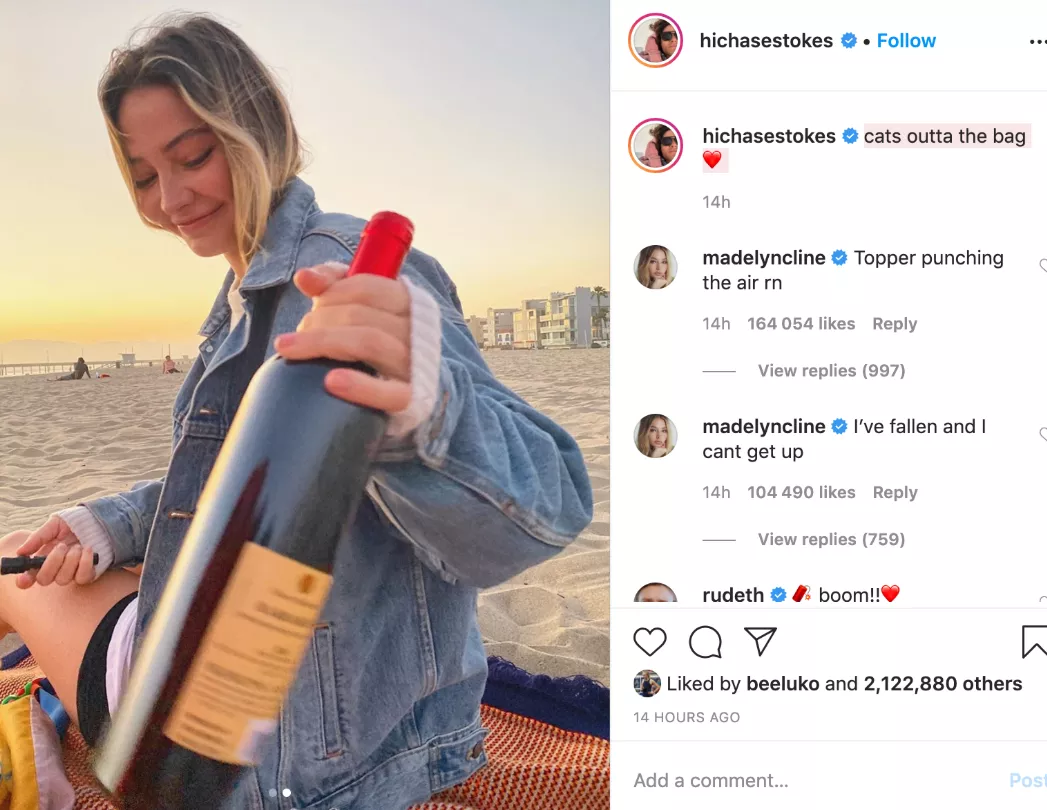Image resolution: width=1047 pixels, height=810 pixels.
Task: Open hichasestokes profile picture in the header
Action: [x=655, y=41]
